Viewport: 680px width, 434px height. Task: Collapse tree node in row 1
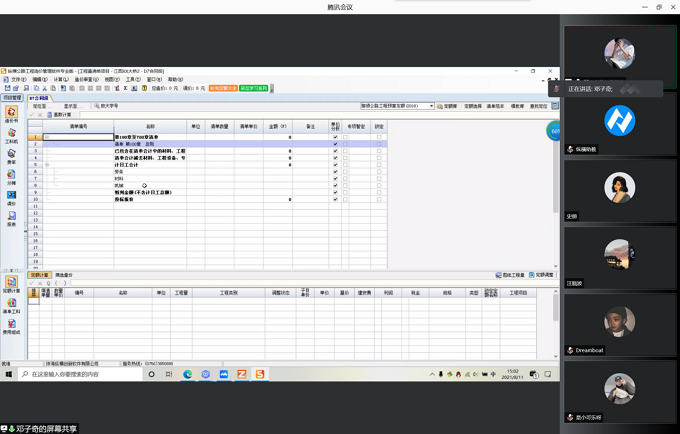[x=47, y=137]
